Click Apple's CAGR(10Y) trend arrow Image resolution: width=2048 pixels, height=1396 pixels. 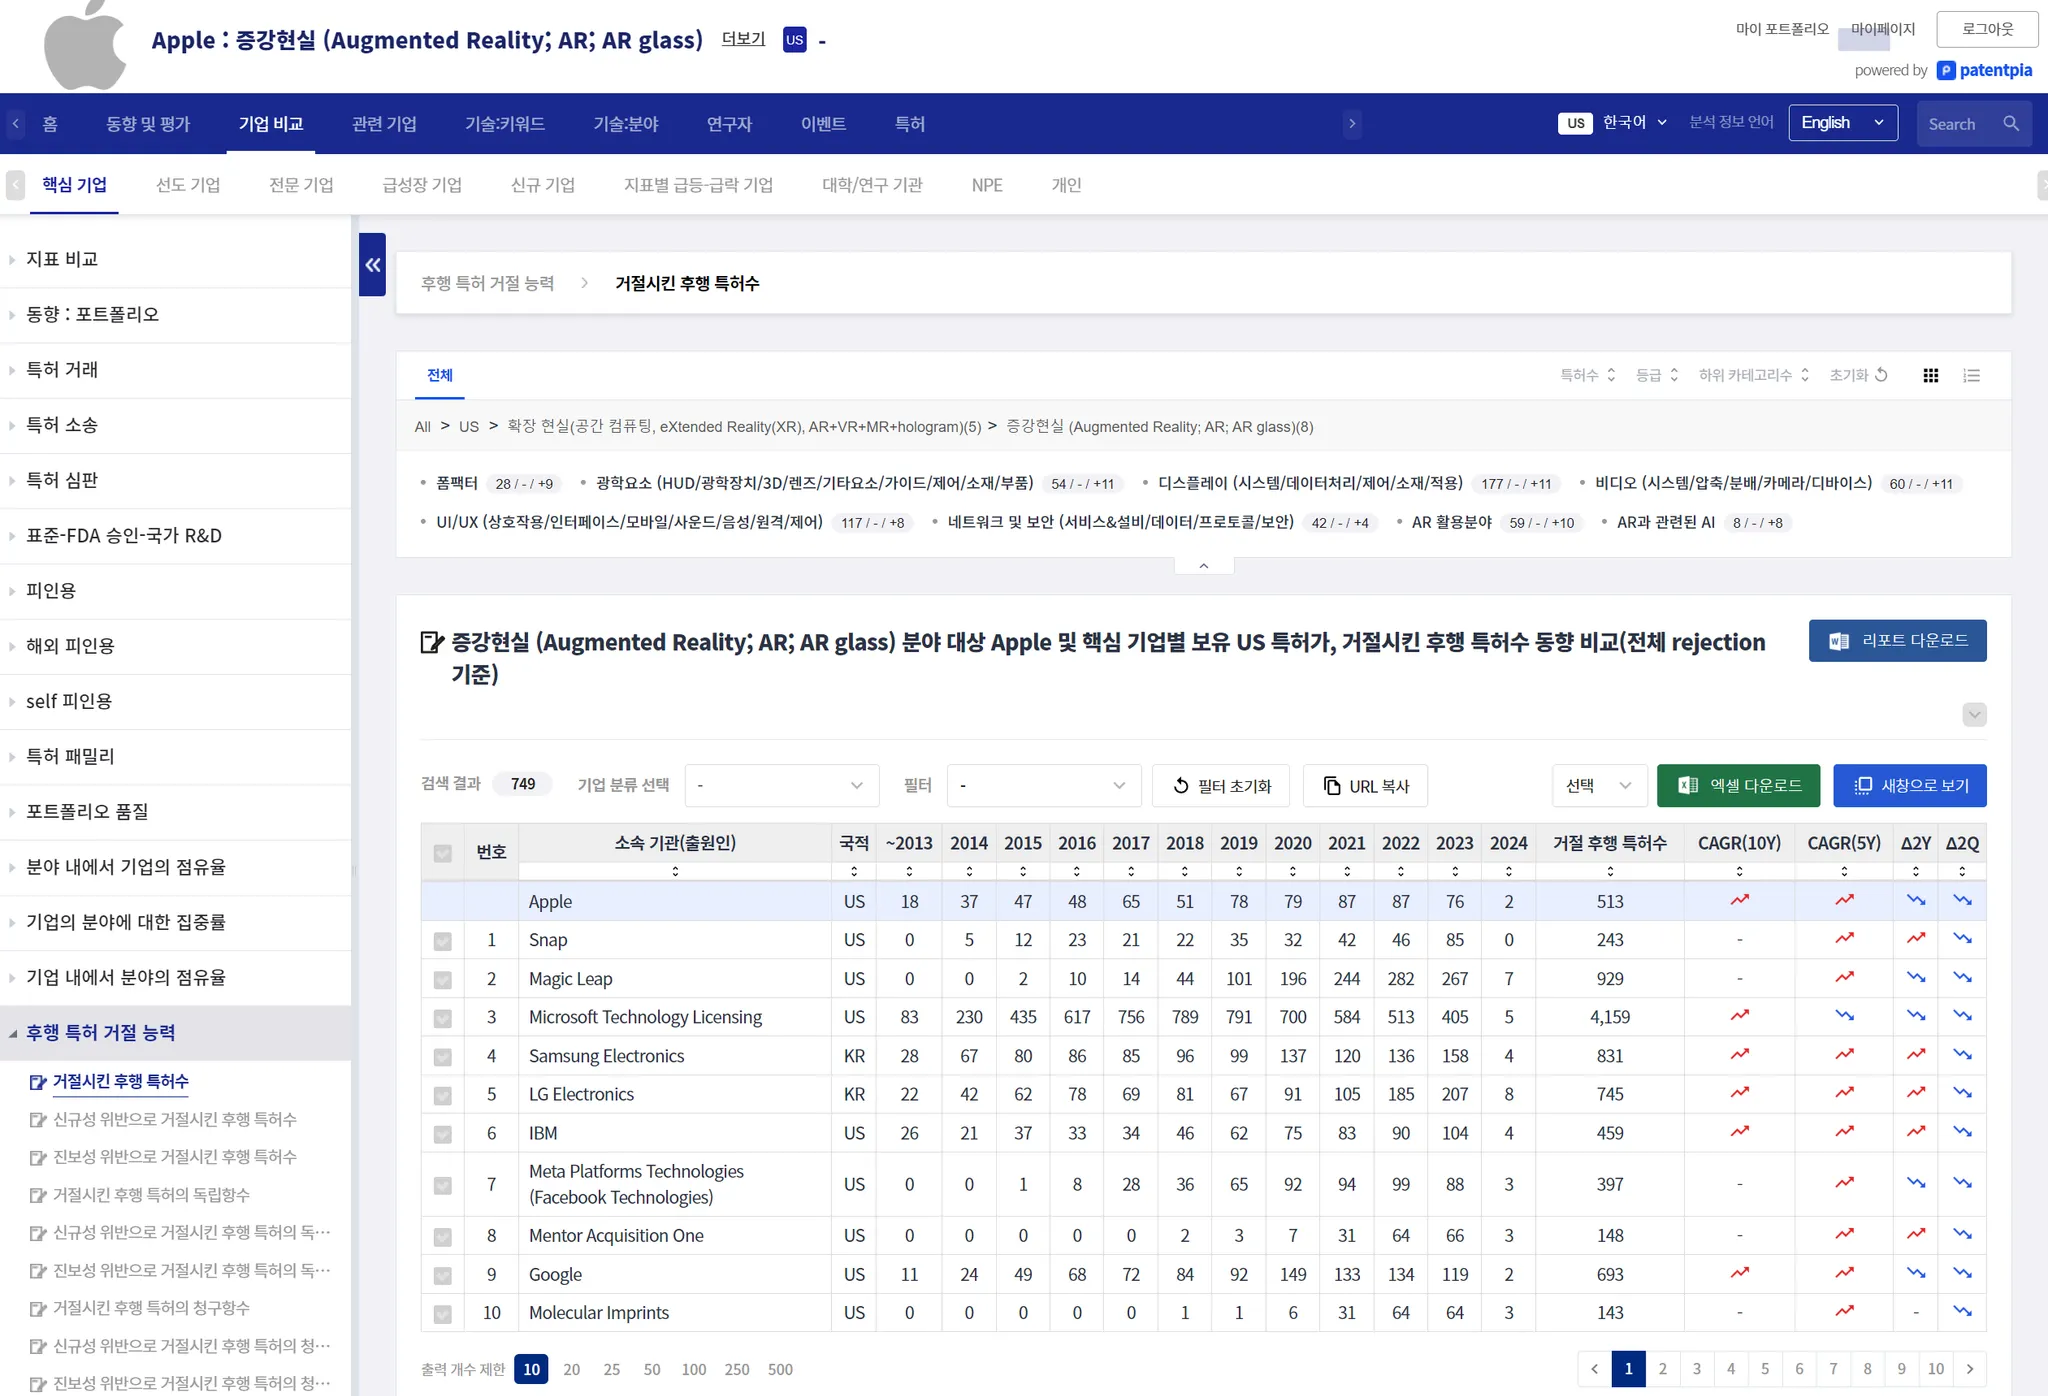click(x=1739, y=901)
